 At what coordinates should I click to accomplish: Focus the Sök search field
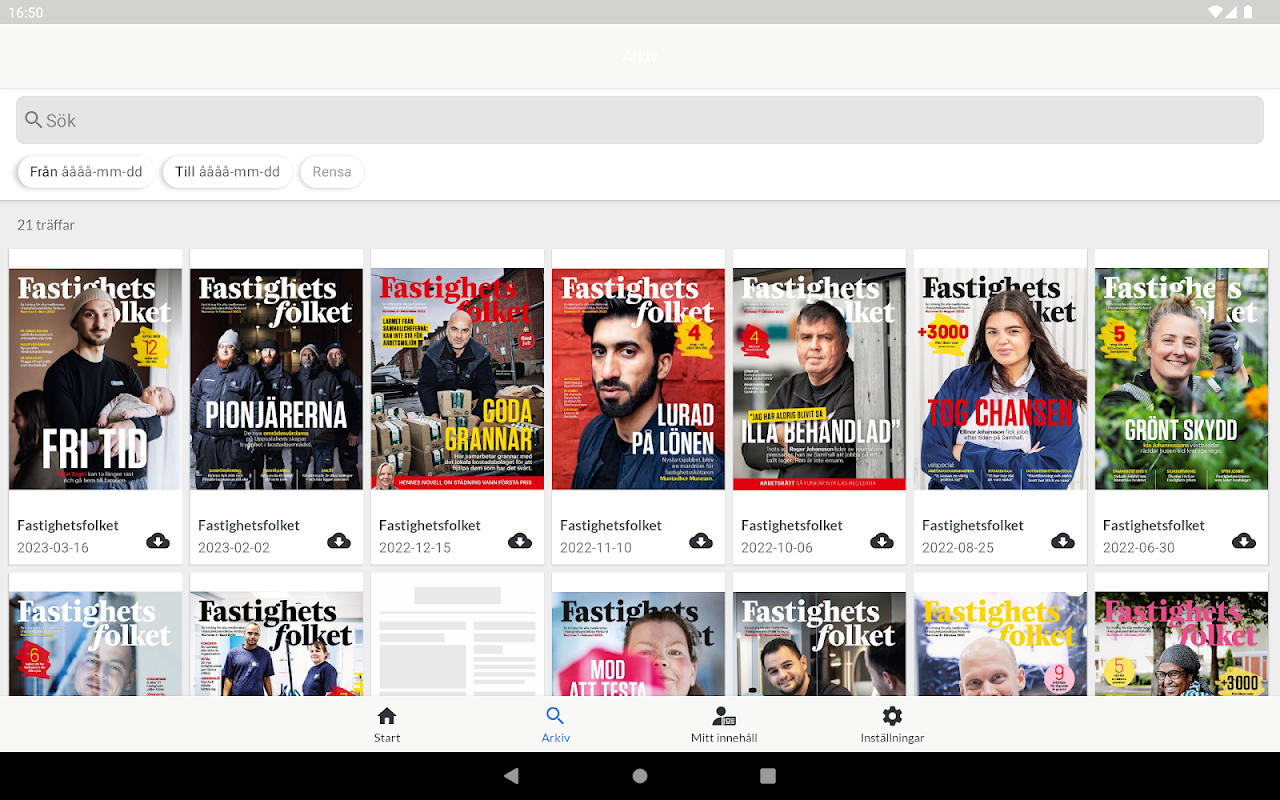tap(640, 120)
